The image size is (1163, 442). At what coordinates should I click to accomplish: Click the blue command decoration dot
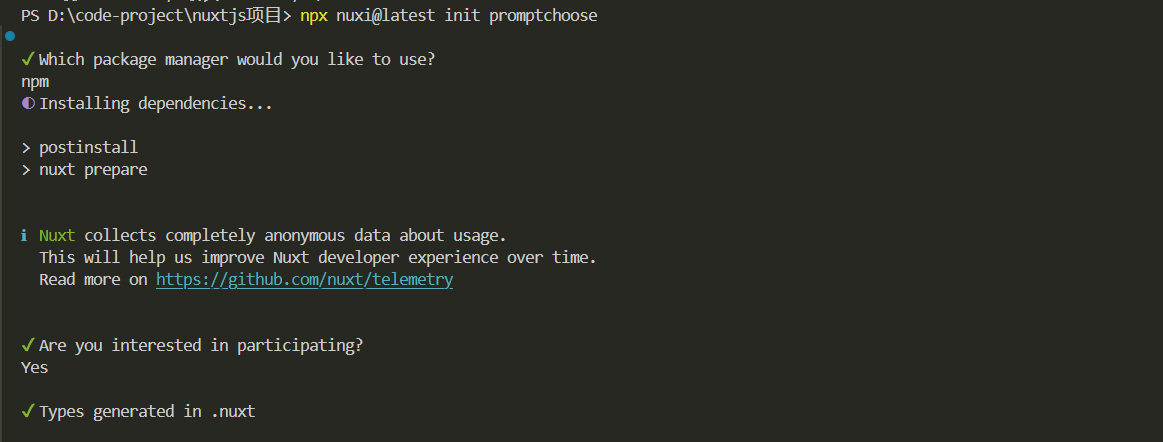point(10,35)
